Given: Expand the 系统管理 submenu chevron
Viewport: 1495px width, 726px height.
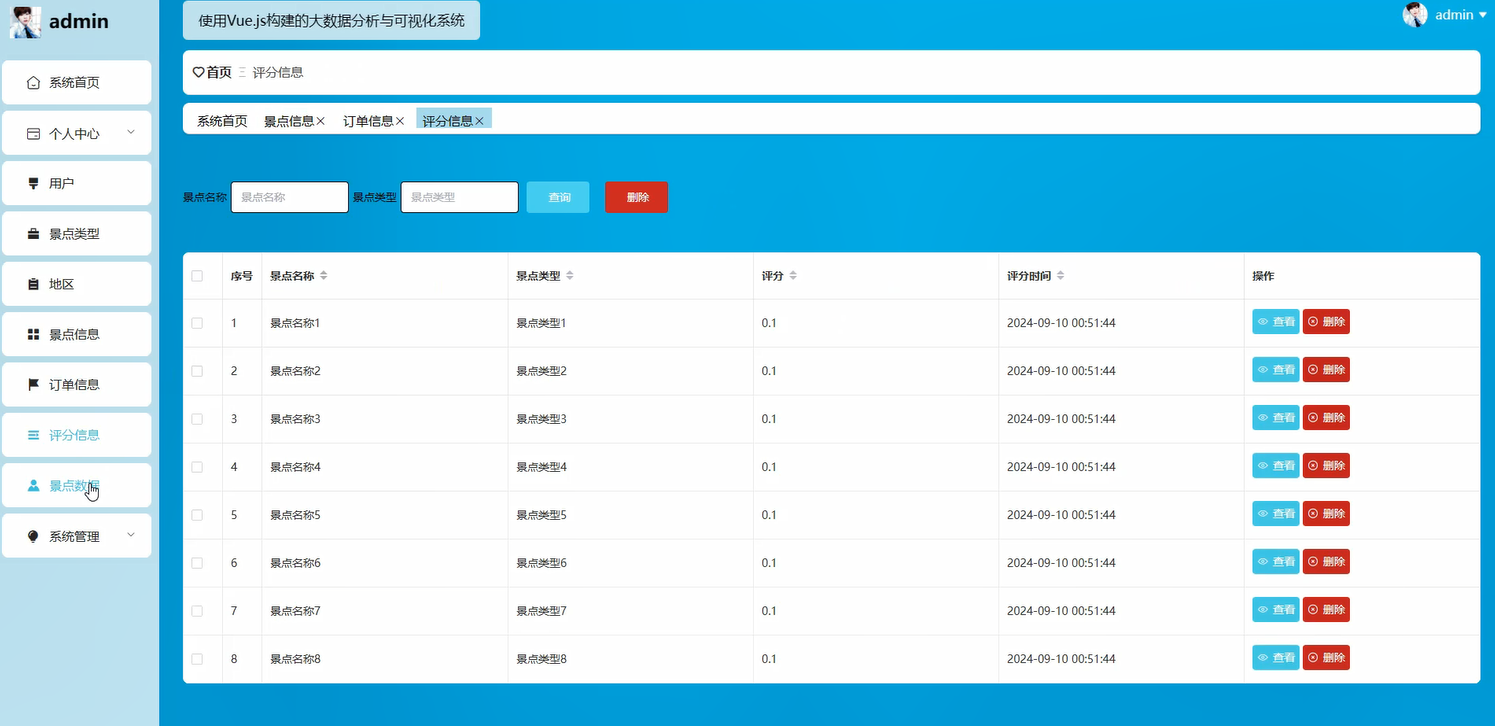Looking at the screenshot, I should point(130,535).
